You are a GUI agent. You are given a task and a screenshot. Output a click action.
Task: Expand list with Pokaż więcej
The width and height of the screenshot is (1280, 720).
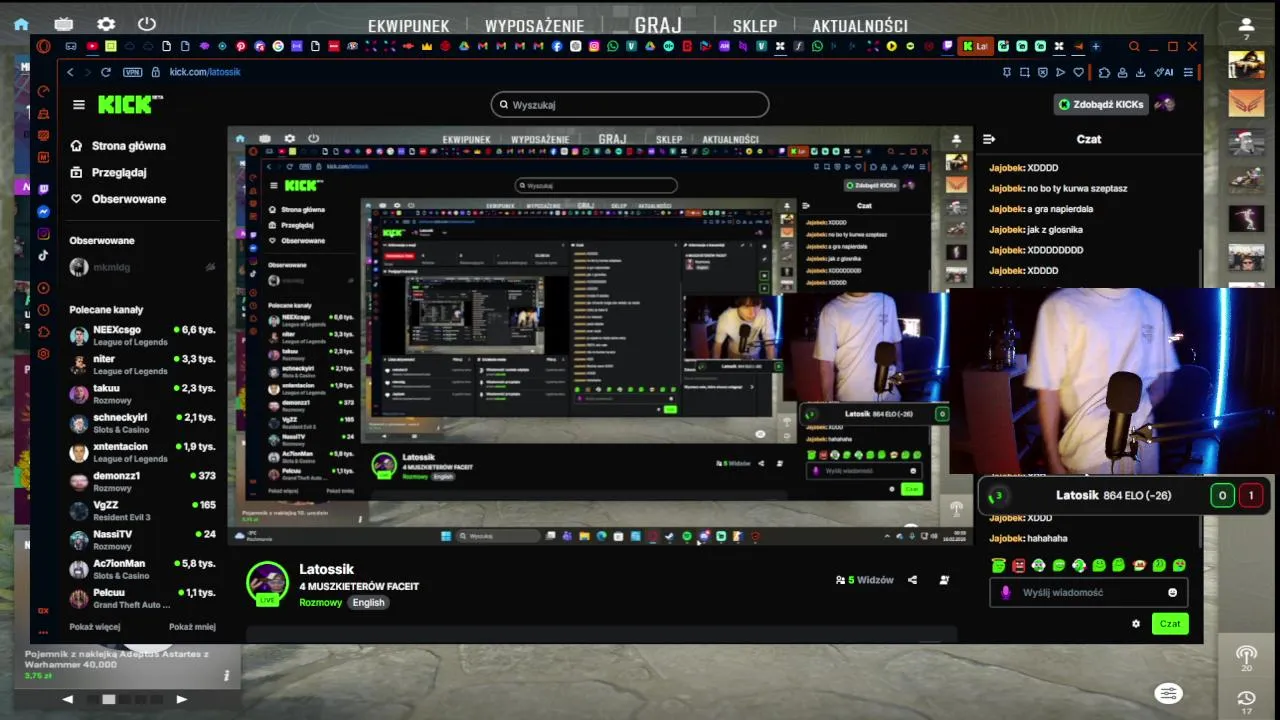tap(95, 627)
